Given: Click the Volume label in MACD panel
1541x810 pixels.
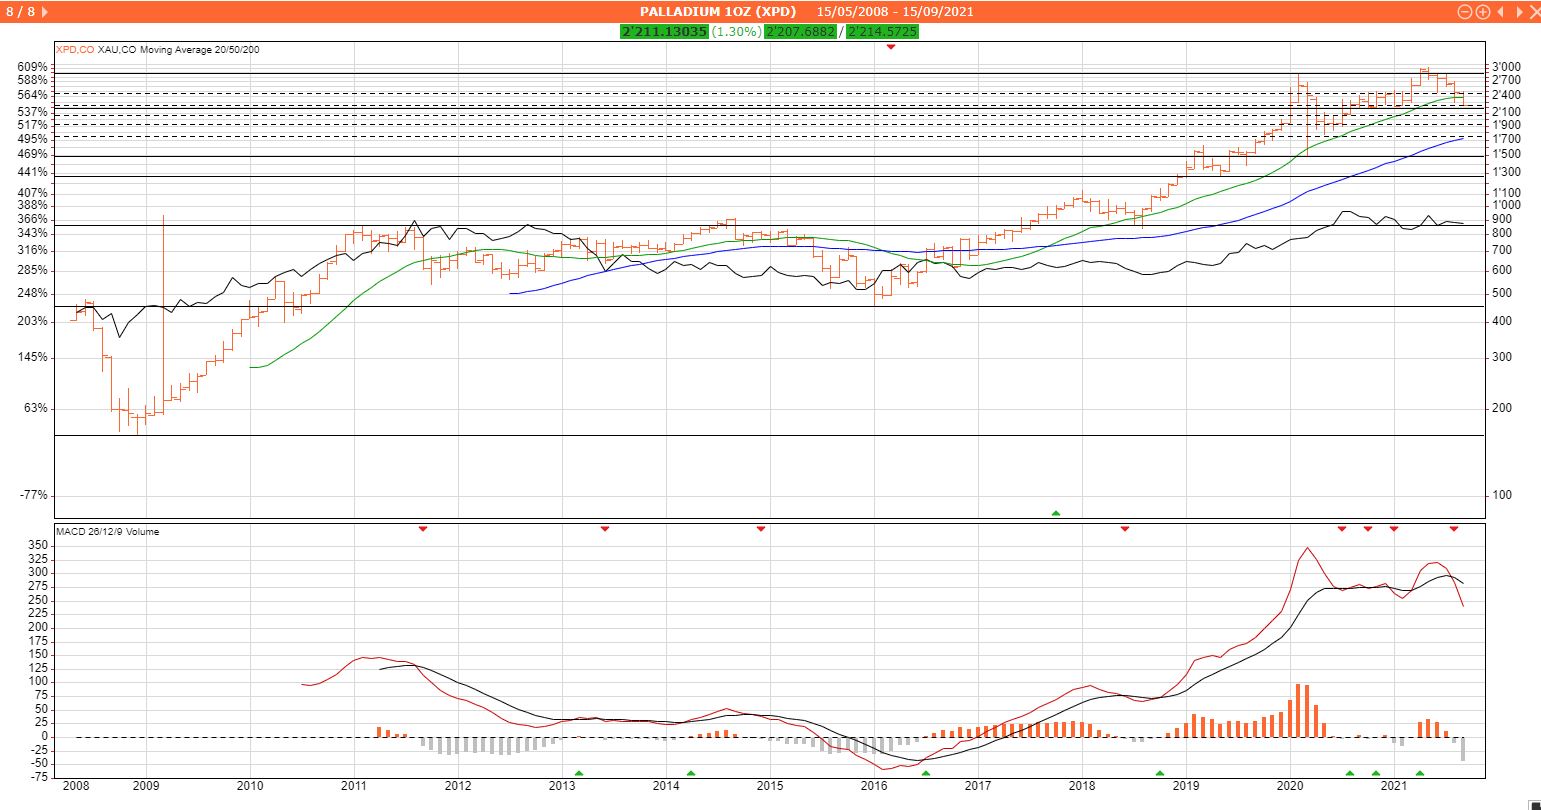Looking at the screenshot, I should click(x=143, y=532).
